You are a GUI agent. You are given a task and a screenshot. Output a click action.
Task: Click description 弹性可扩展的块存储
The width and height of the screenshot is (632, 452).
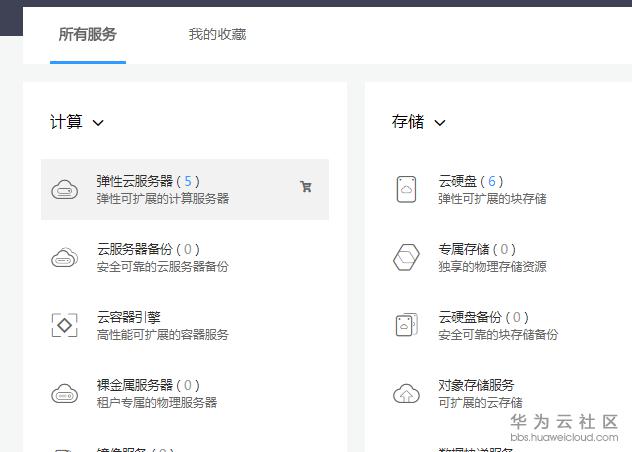tap(493, 199)
